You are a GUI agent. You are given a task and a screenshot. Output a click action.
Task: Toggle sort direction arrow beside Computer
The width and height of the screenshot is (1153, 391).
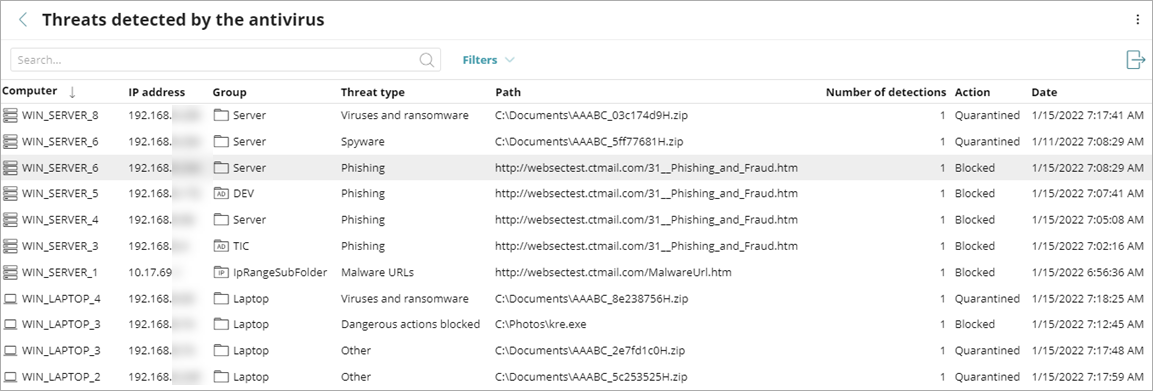(72, 92)
